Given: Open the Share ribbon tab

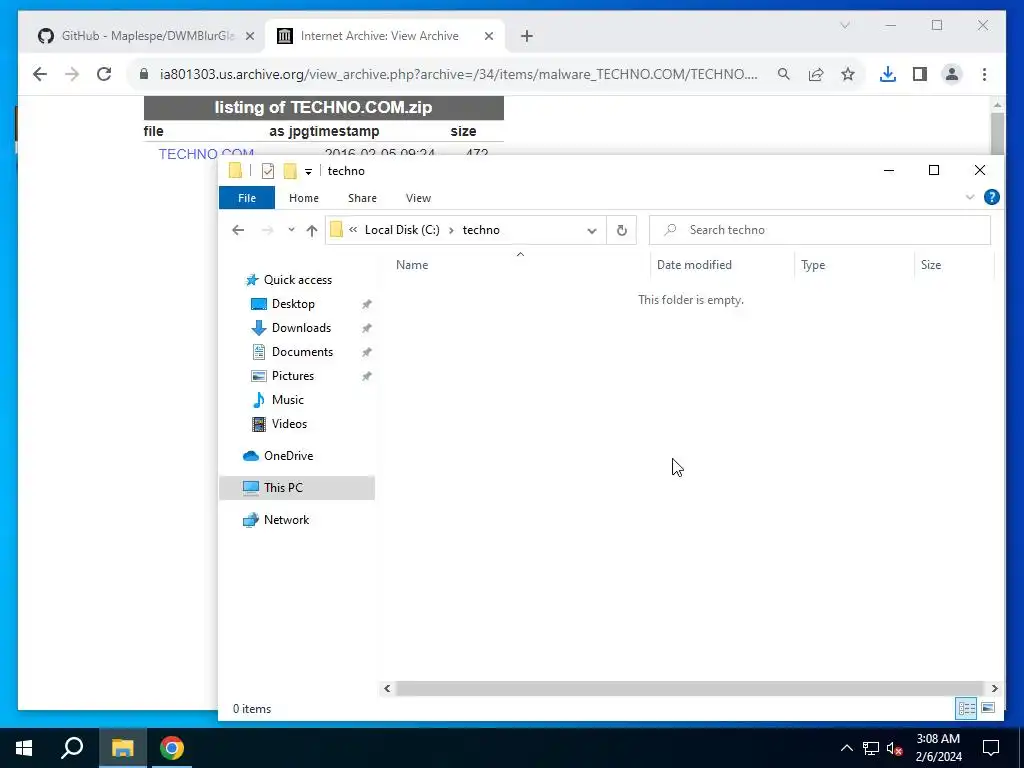Looking at the screenshot, I should (362, 198).
